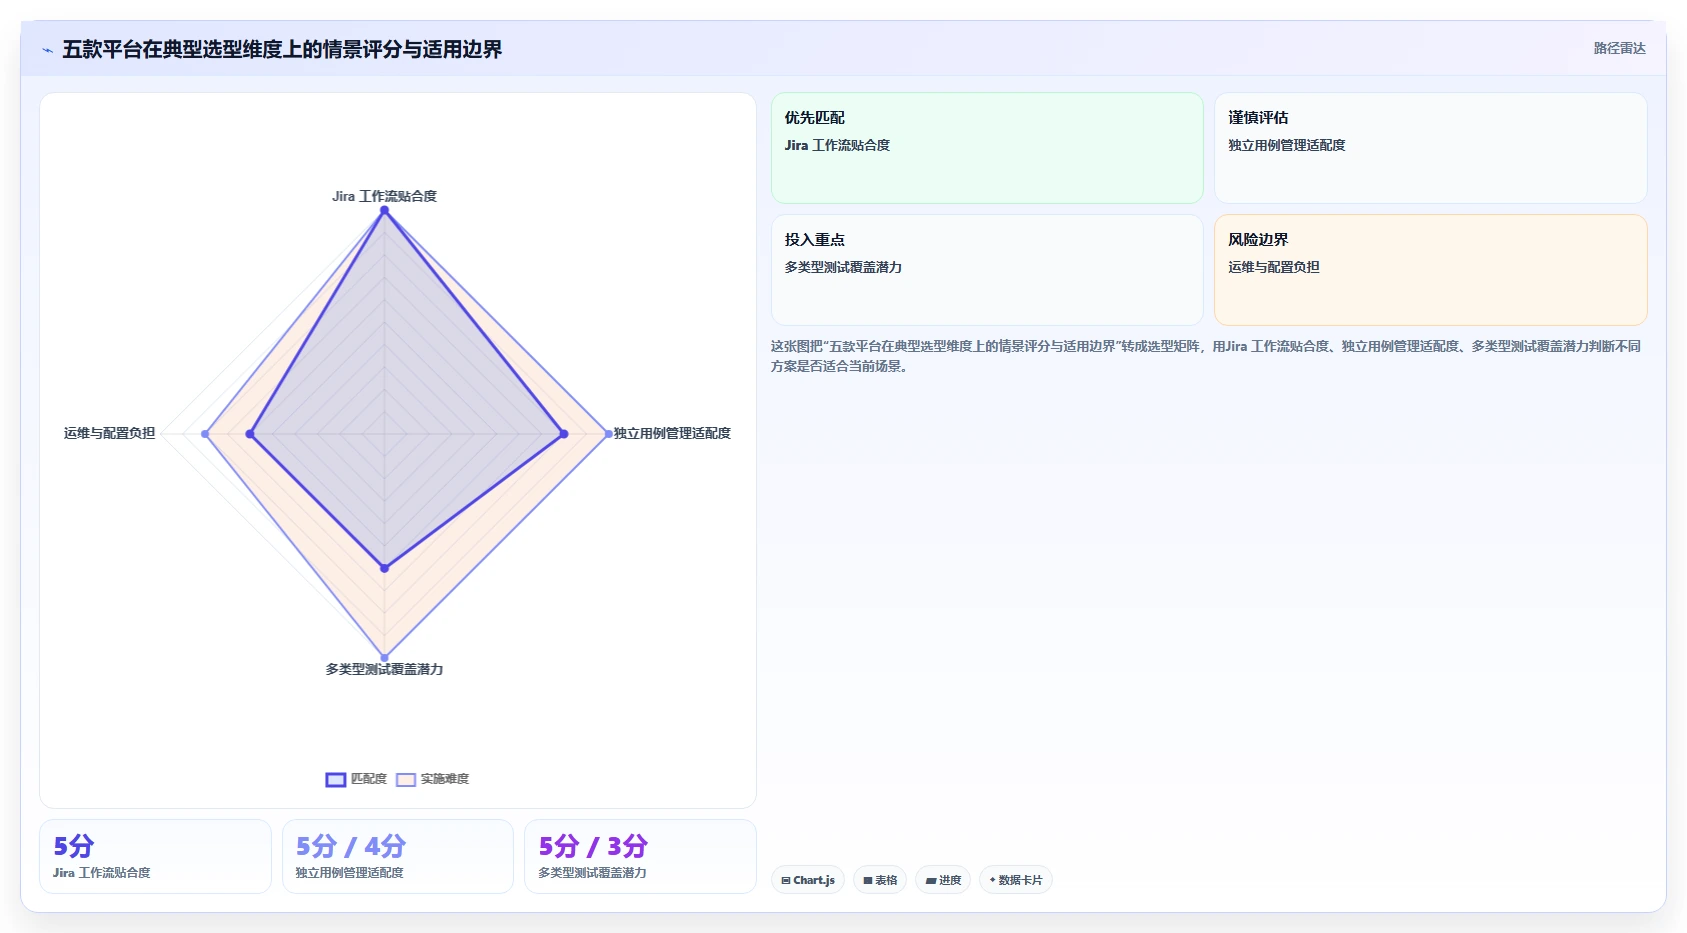Click the 运维与配置负担 radar axis label
Image resolution: width=1687 pixels, height=933 pixels.
109,433
